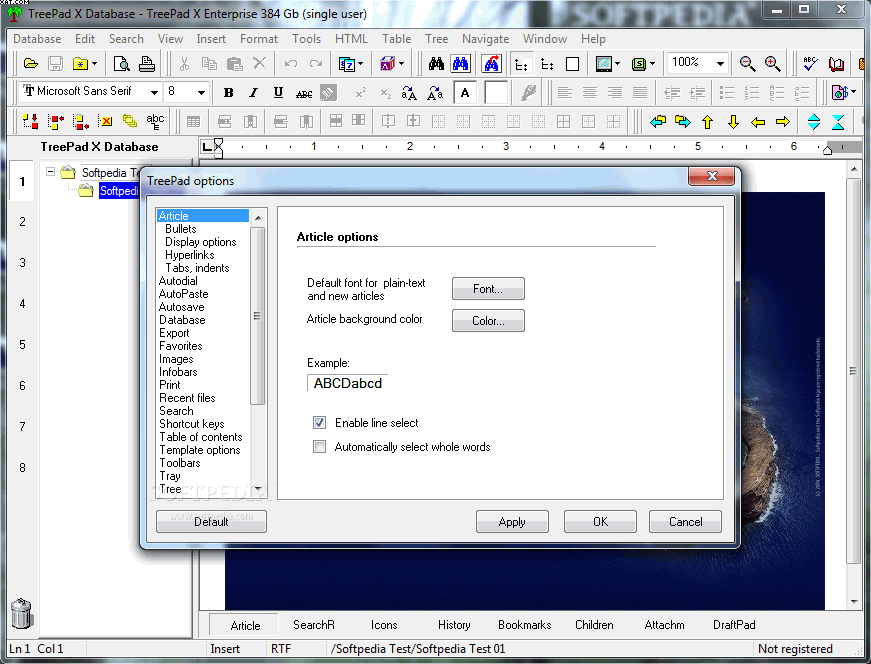Select Autosave in options list
This screenshot has width=871, height=664.
pyautogui.click(x=182, y=307)
